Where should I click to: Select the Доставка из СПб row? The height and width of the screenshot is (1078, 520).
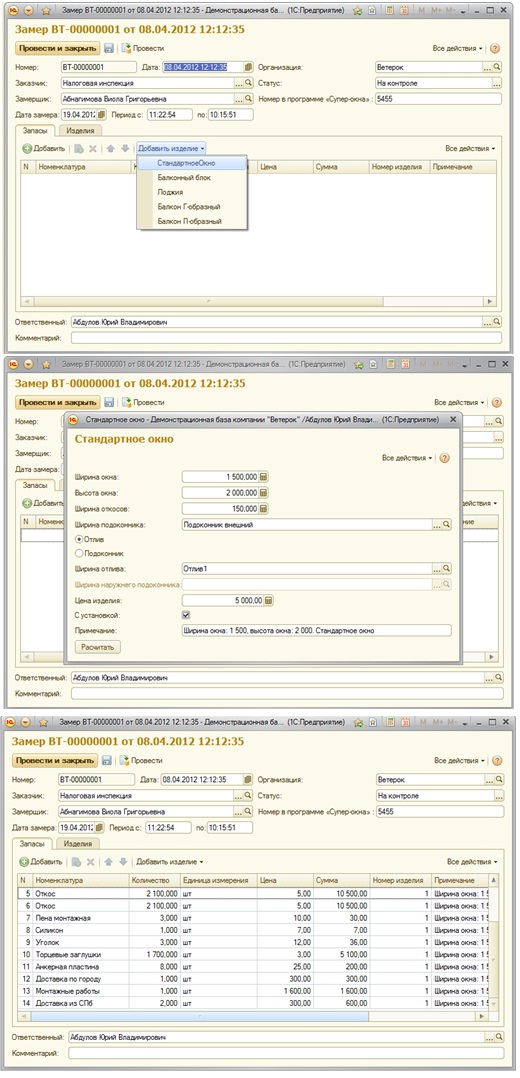253,1002
